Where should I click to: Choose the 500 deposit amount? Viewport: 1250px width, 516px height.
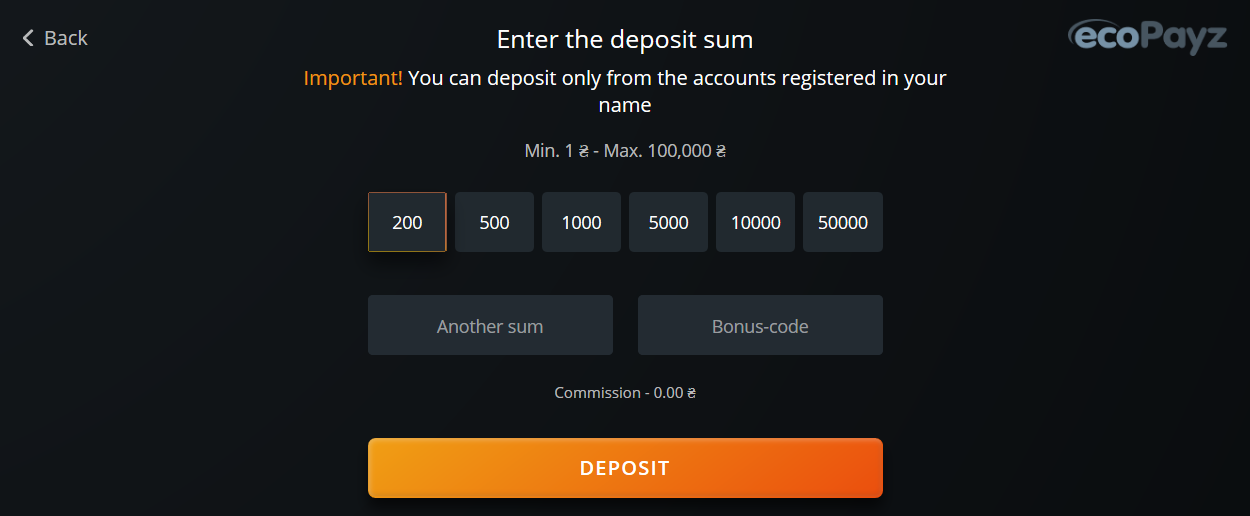pos(494,222)
